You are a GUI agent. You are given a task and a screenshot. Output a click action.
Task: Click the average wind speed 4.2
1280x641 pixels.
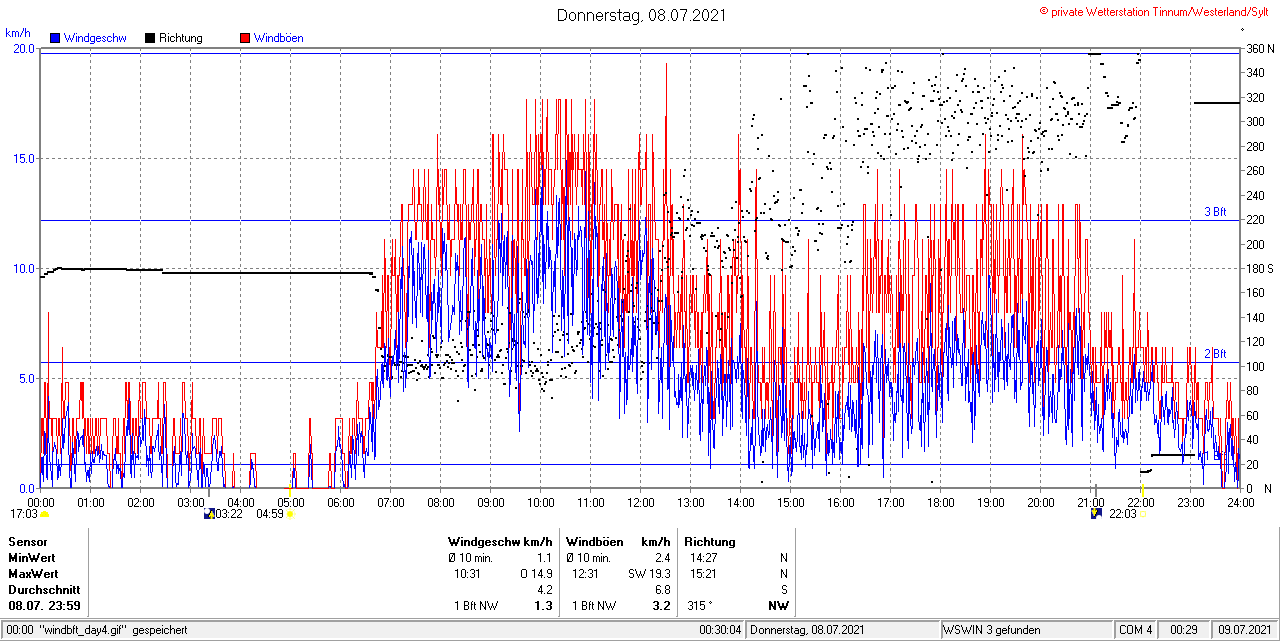[546, 590]
